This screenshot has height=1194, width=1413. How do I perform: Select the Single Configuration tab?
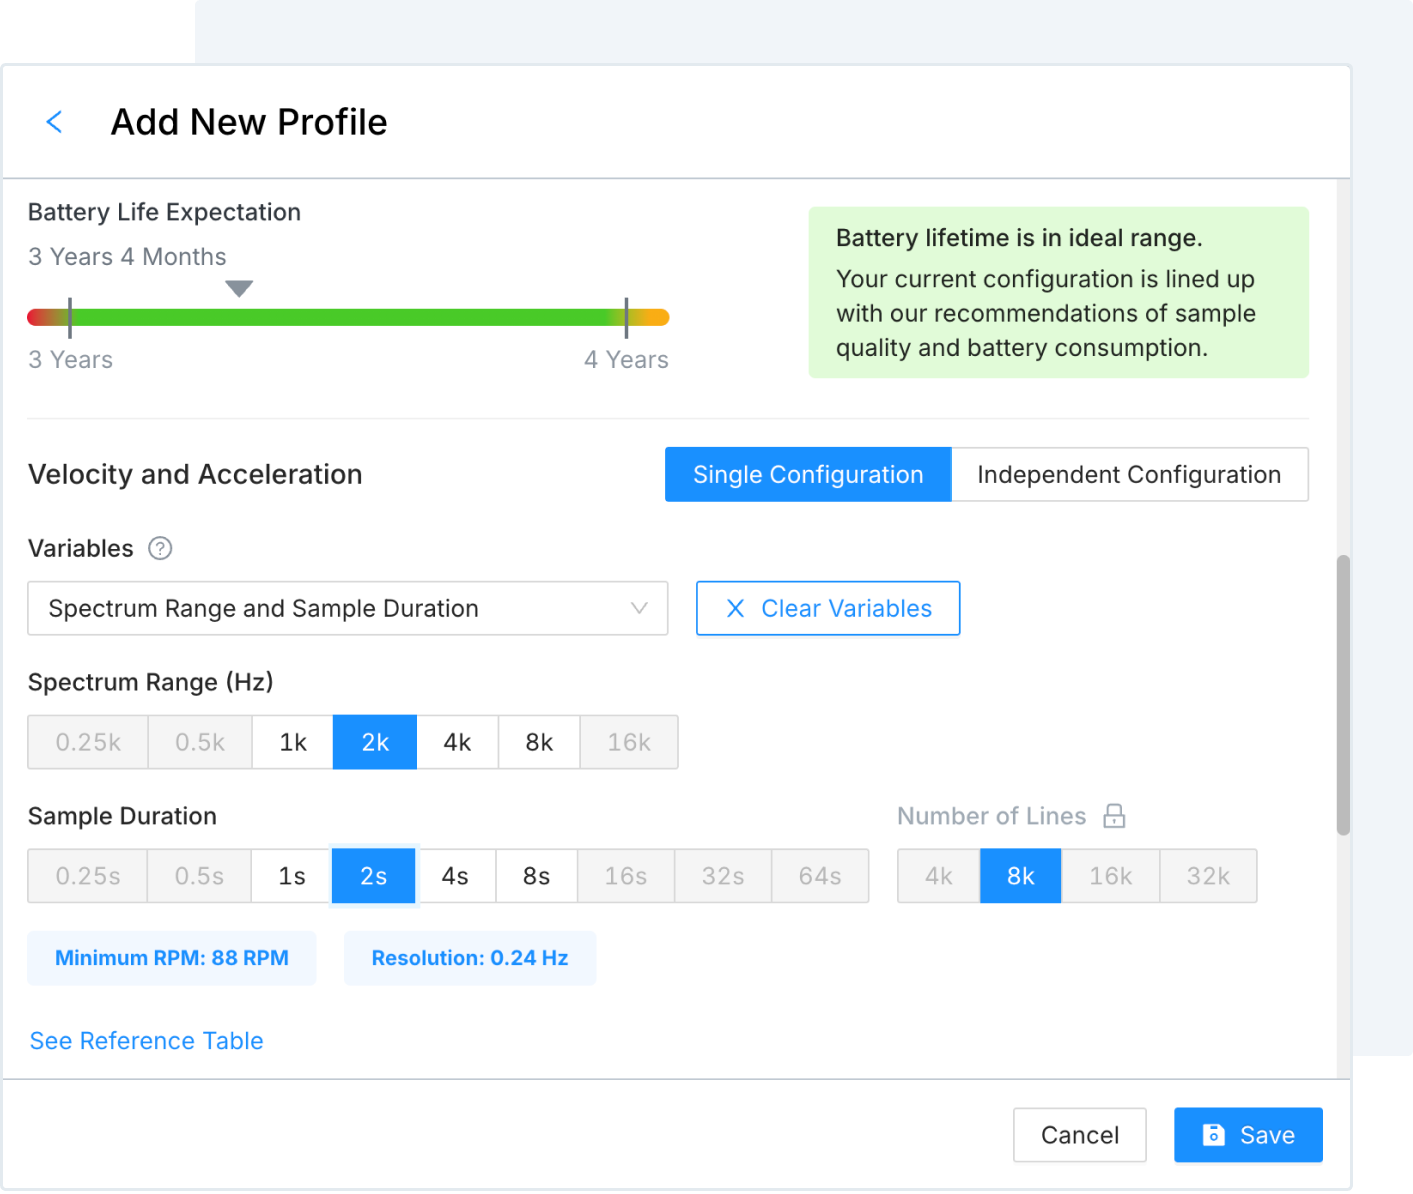[x=807, y=474]
